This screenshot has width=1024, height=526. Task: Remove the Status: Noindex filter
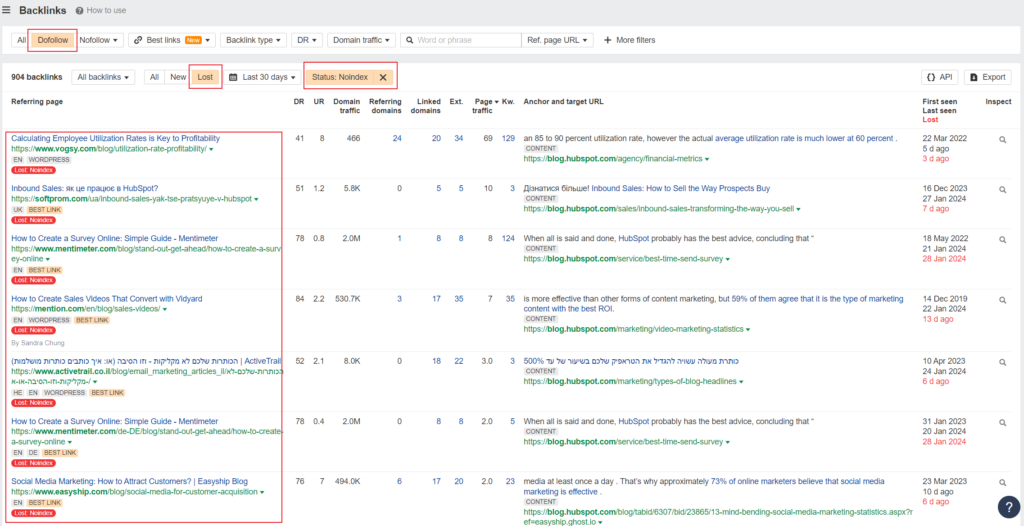click(383, 77)
